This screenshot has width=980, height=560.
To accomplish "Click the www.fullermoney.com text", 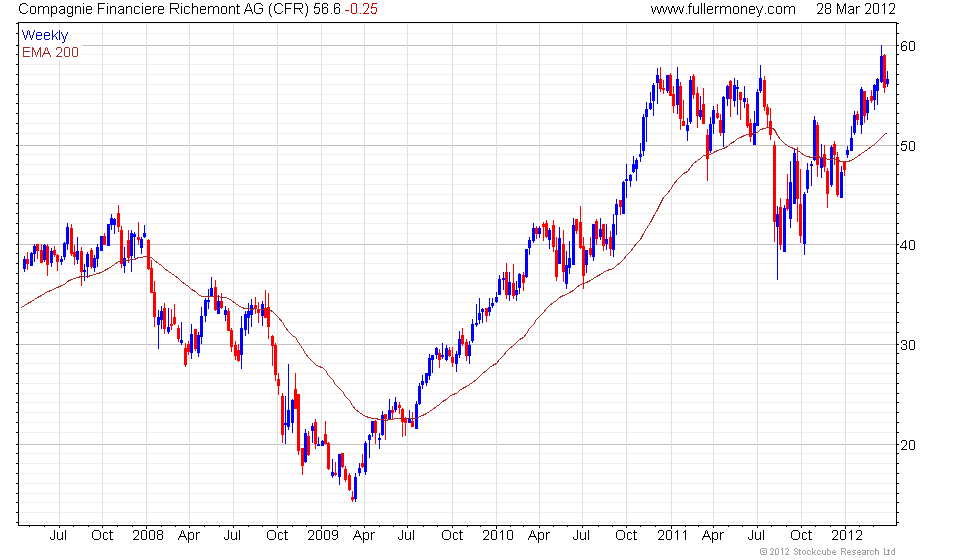I will pos(723,9).
